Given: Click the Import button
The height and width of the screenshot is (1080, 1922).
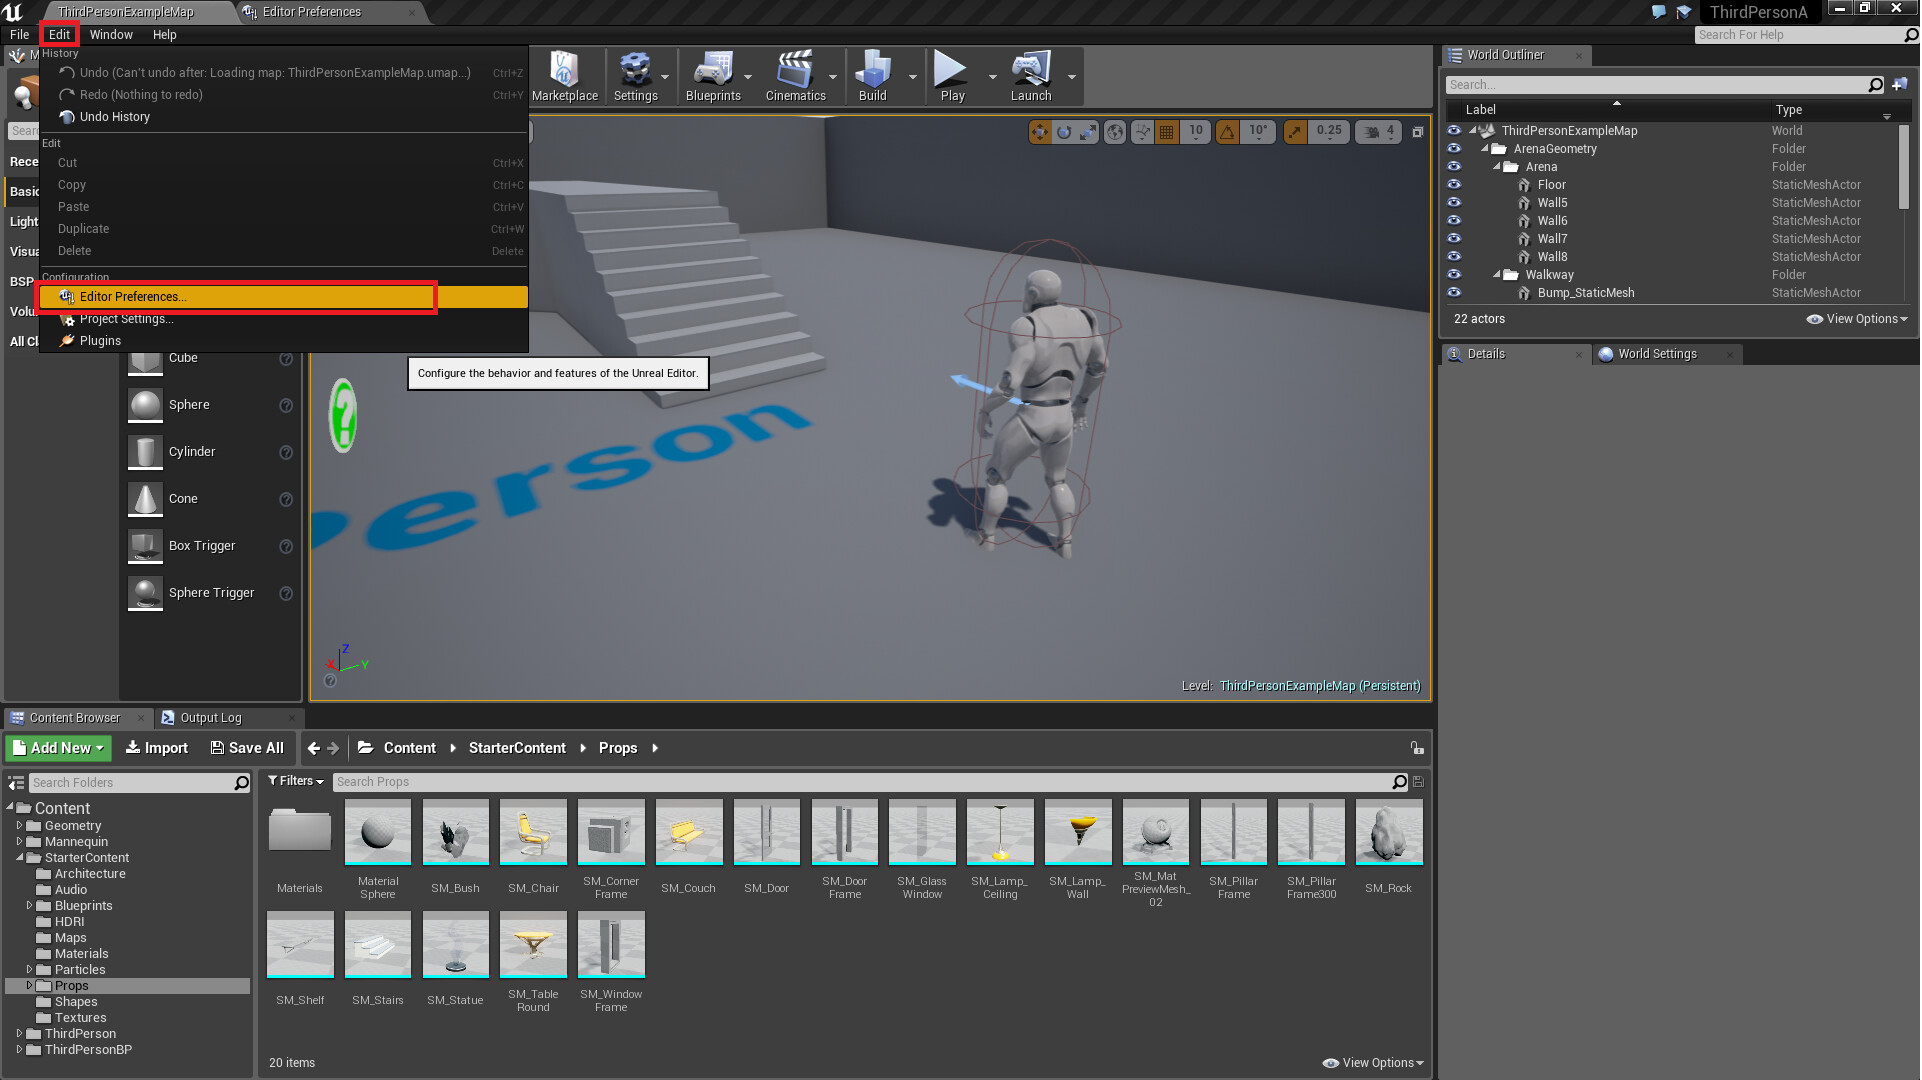Looking at the screenshot, I should tap(157, 748).
